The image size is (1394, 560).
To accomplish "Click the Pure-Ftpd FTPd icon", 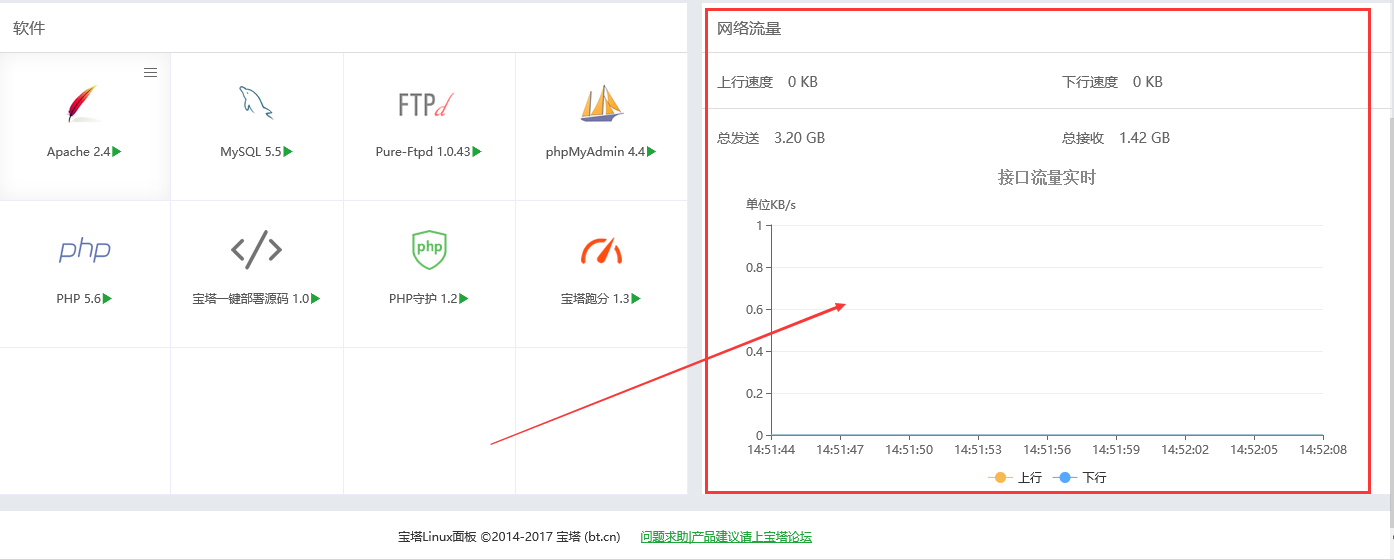I will [428, 104].
